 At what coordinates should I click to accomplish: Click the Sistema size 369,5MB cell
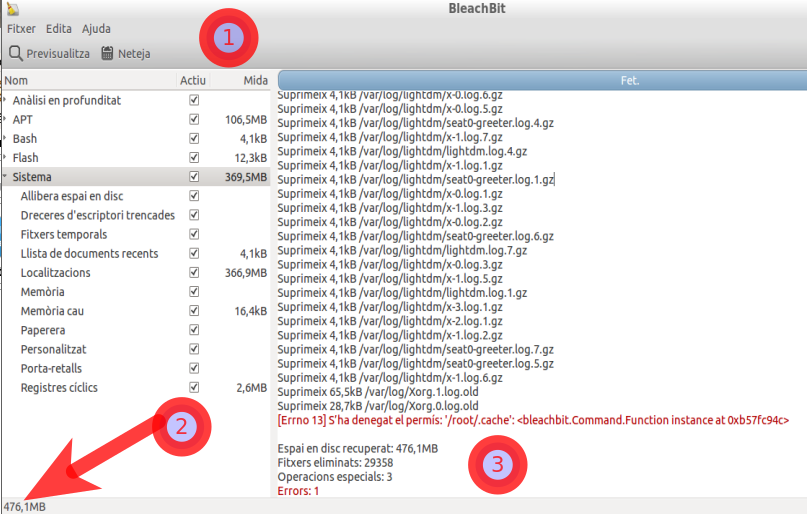(x=246, y=177)
